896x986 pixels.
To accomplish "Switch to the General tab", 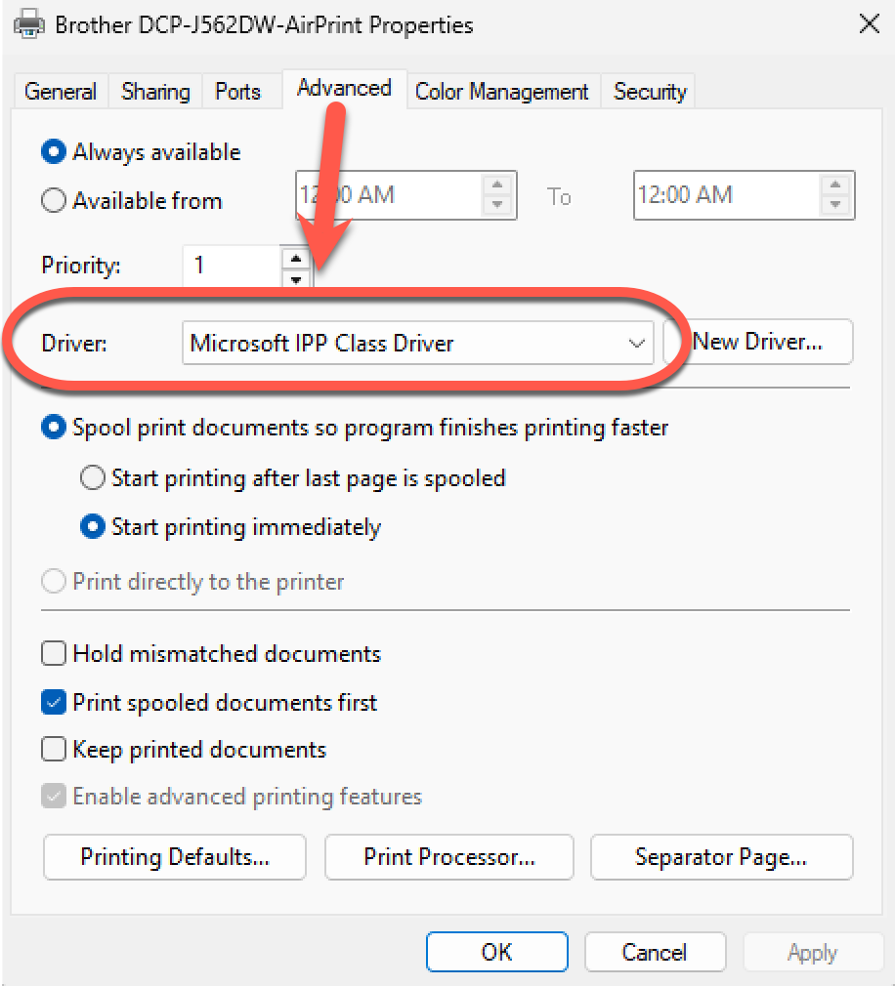I will point(60,92).
